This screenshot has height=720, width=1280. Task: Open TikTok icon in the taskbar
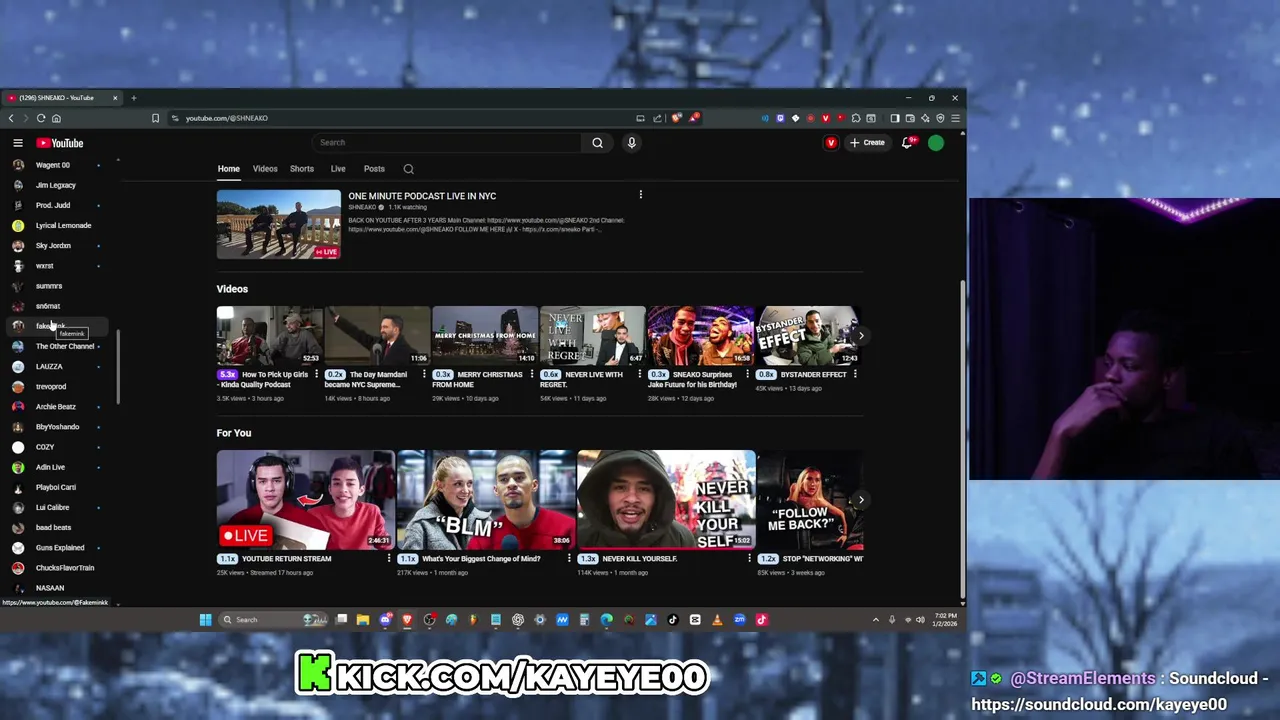point(673,620)
